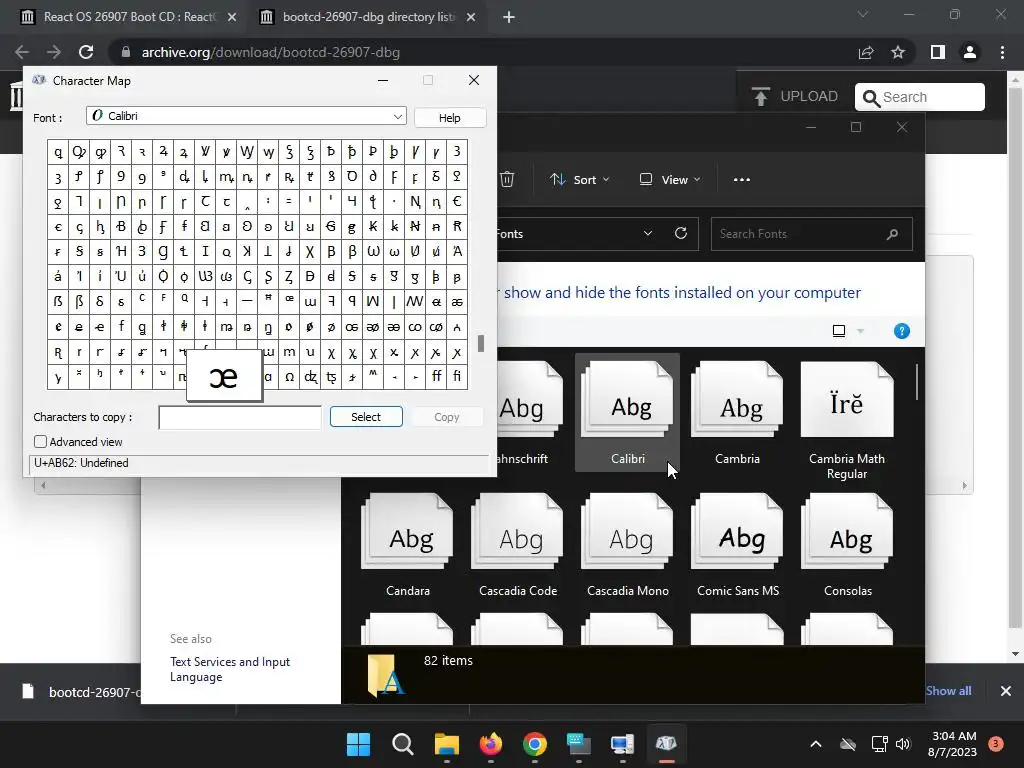Open File Explorer from the taskbar
The height and width of the screenshot is (768, 1024).
tap(447, 744)
